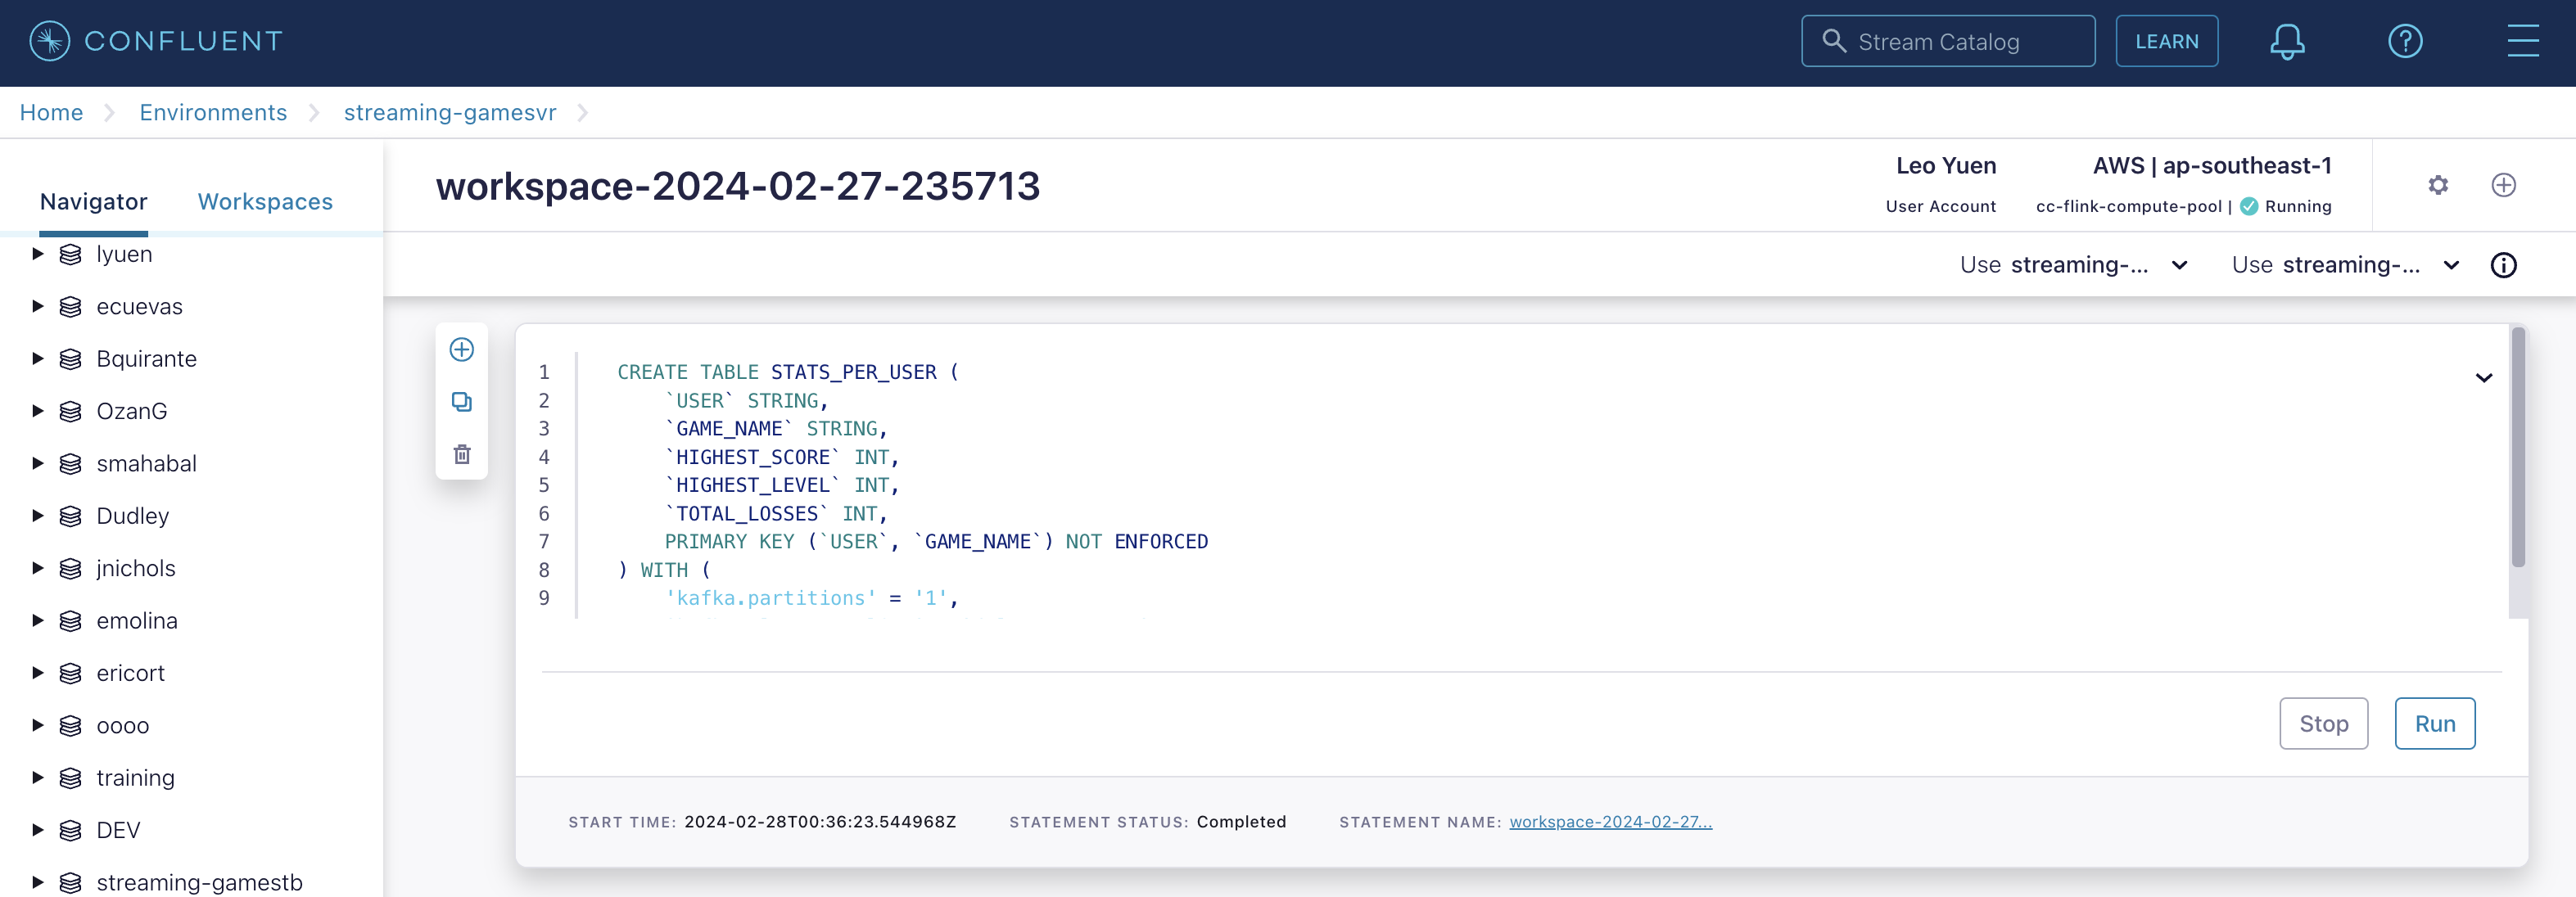Click the add cell plus icon
Viewport: 2576px width, 897px height.
pyautogui.click(x=462, y=349)
